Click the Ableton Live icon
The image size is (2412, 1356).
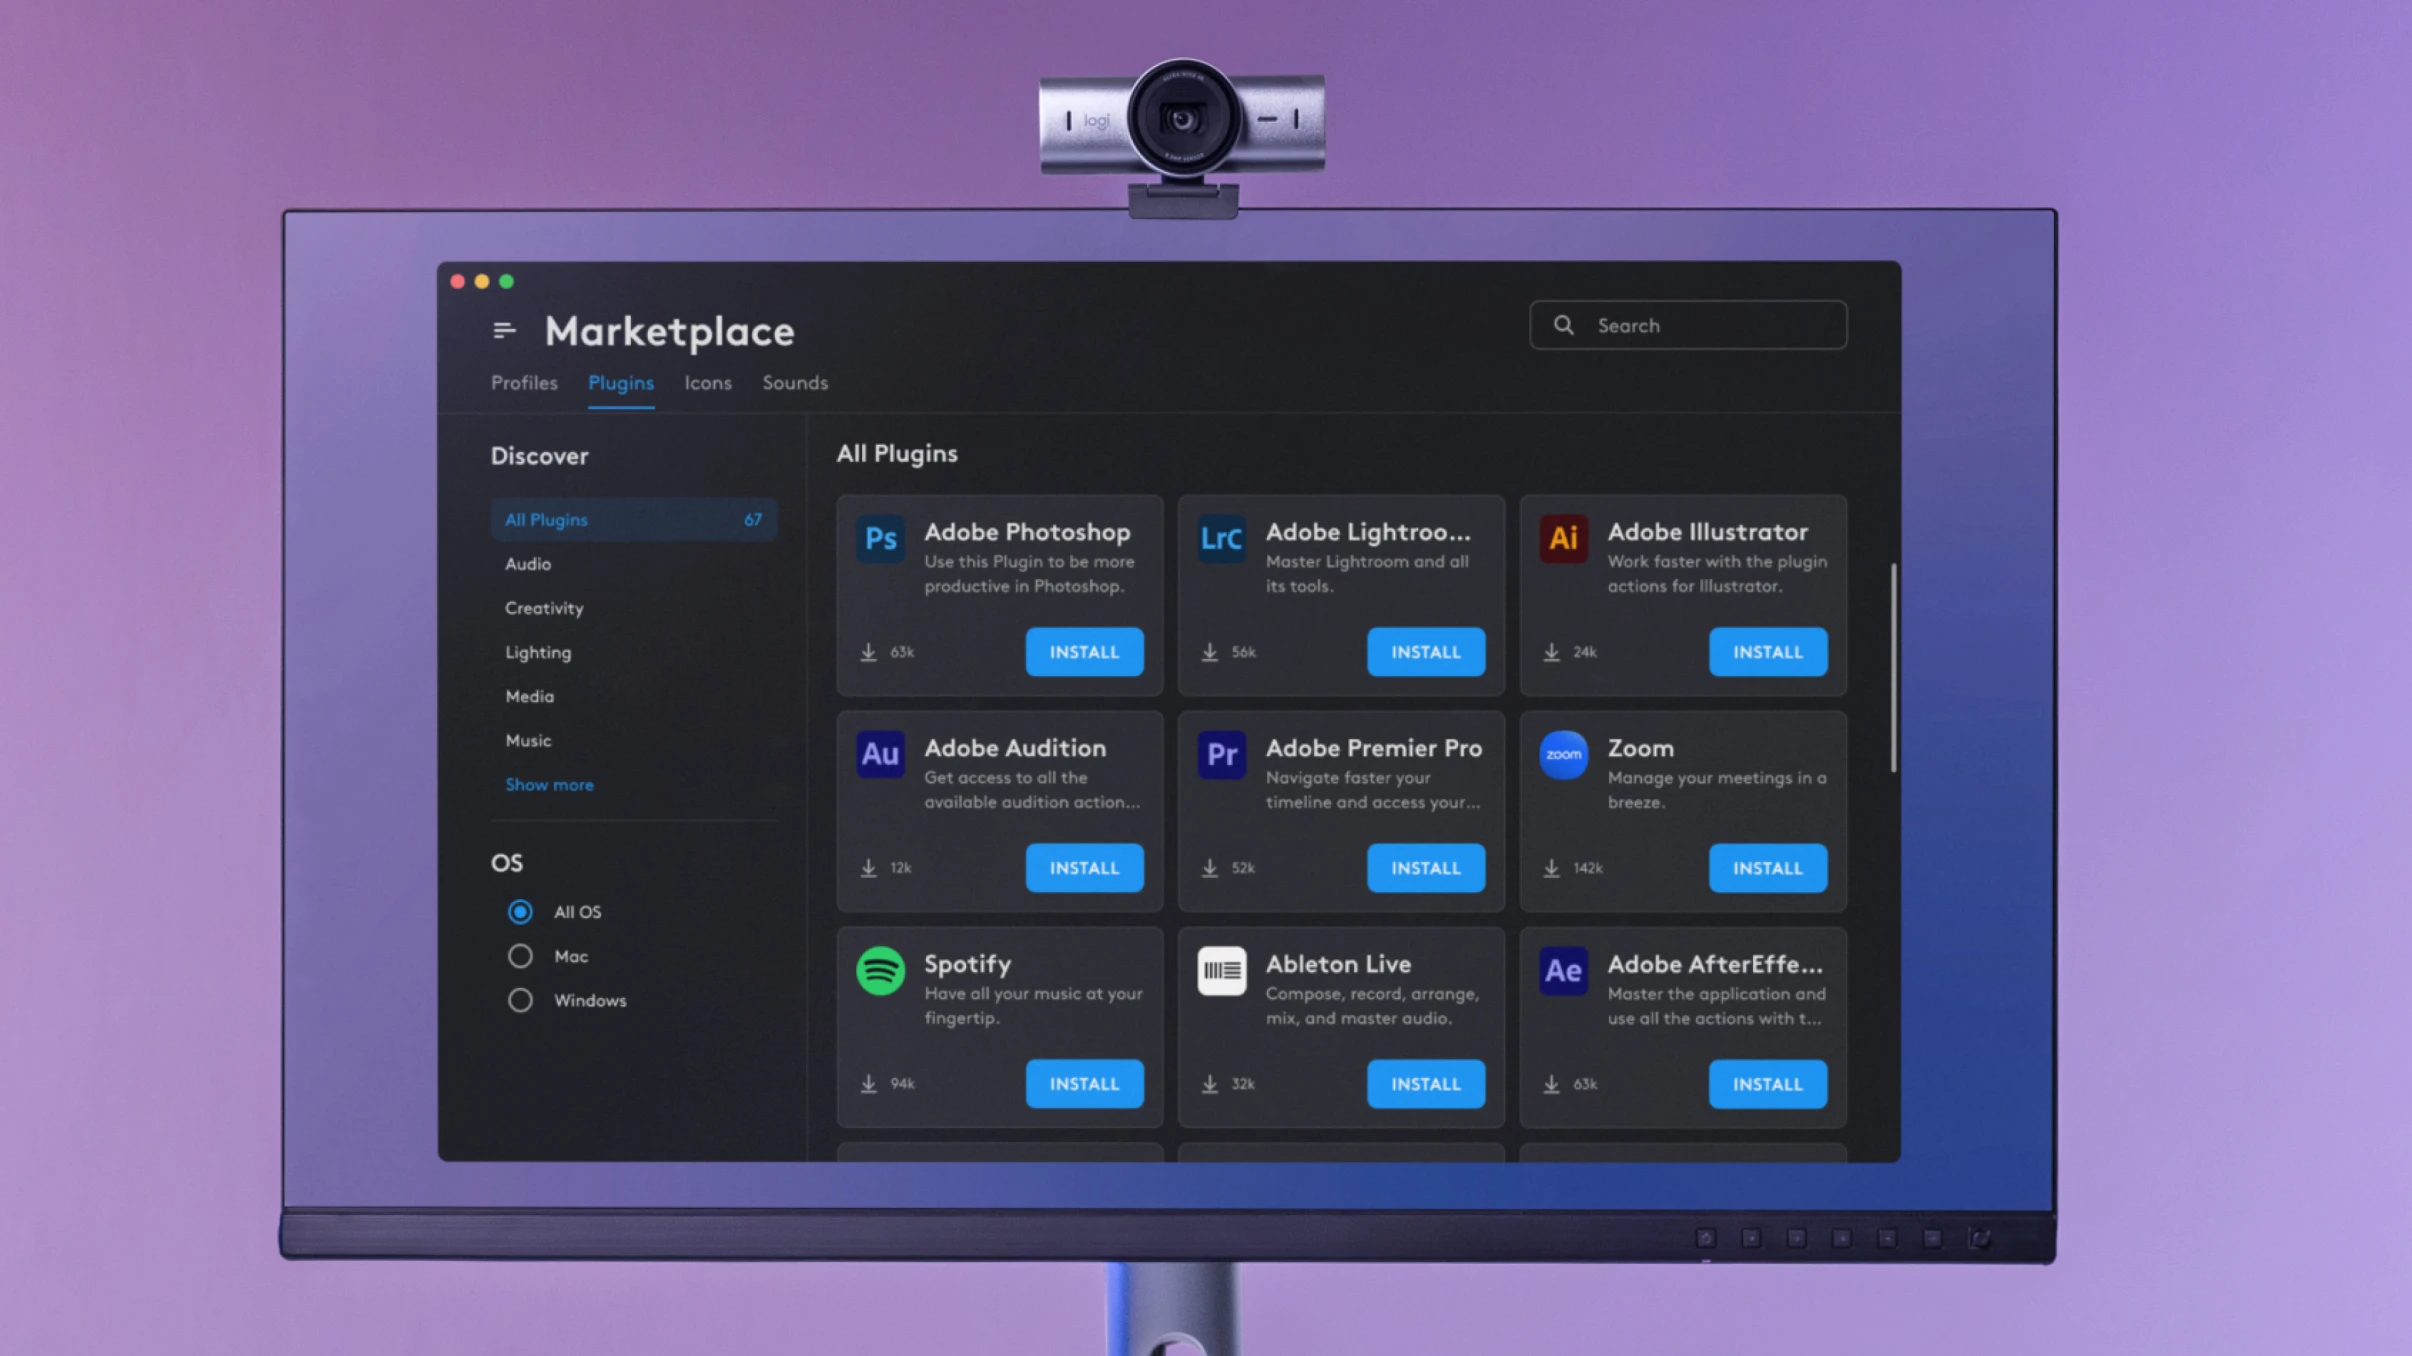(x=1221, y=970)
